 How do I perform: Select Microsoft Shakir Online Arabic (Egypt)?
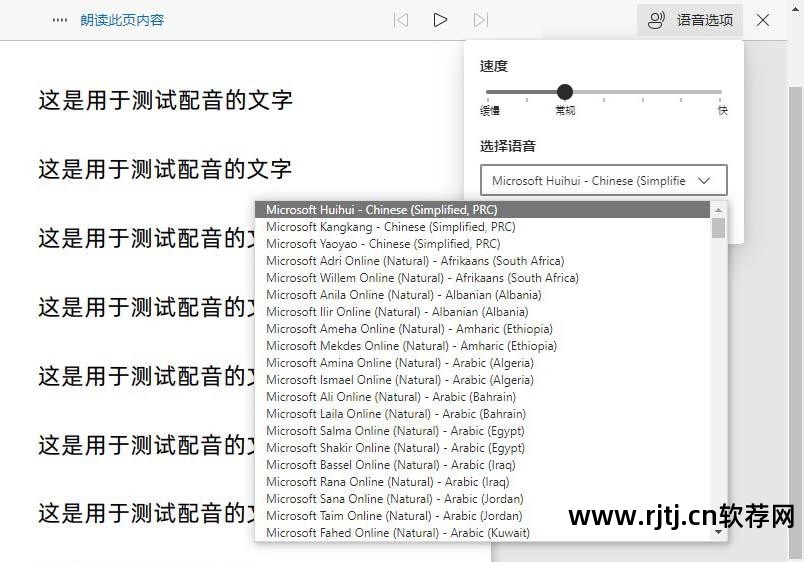482,448
